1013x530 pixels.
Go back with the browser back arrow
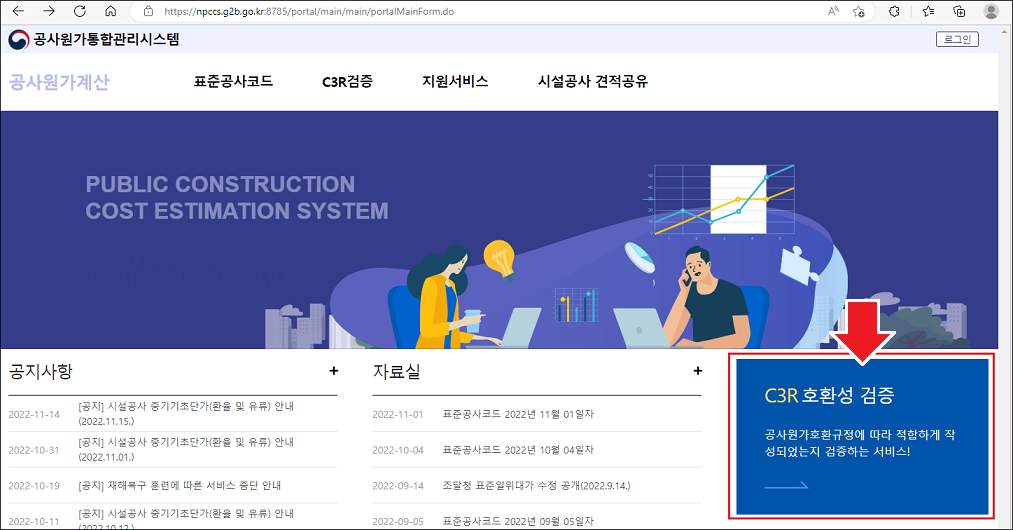(18, 11)
